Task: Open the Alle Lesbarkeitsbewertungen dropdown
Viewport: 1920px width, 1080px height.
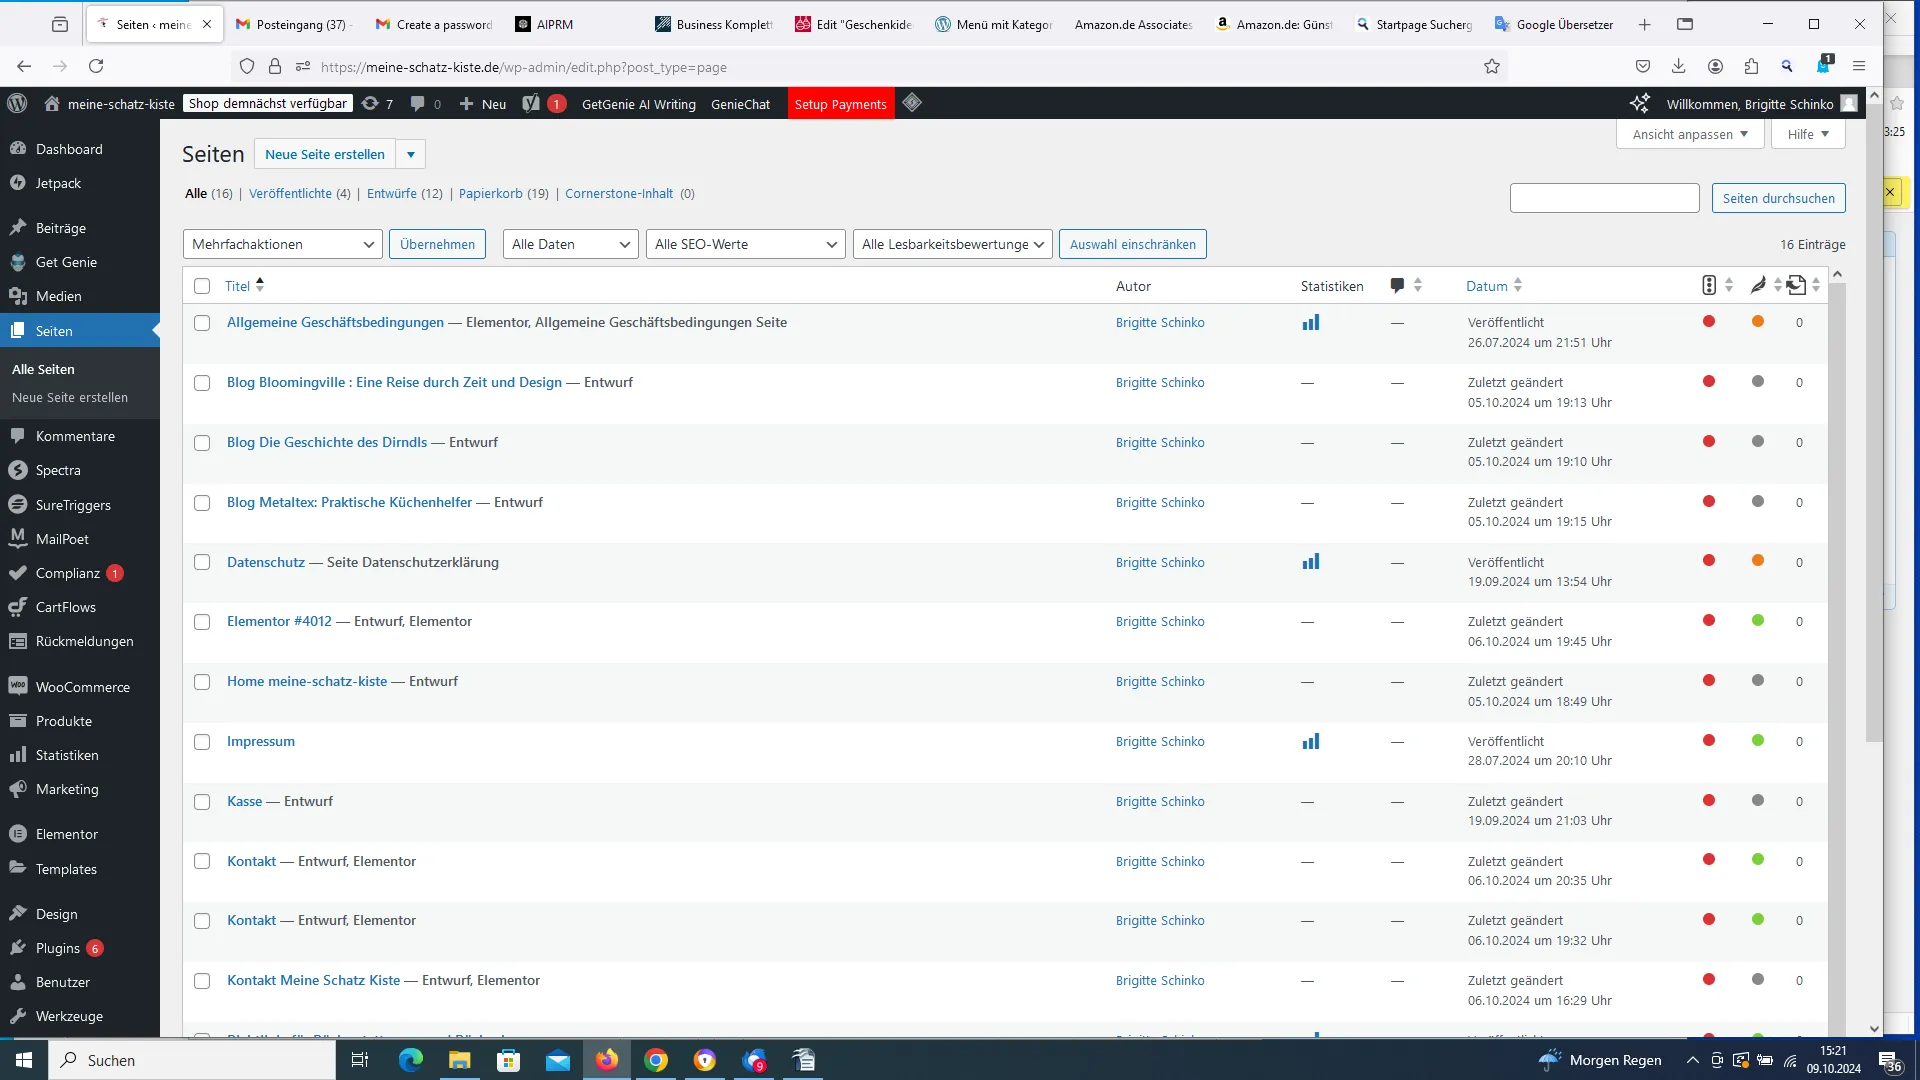Action: (x=952, y=244)
